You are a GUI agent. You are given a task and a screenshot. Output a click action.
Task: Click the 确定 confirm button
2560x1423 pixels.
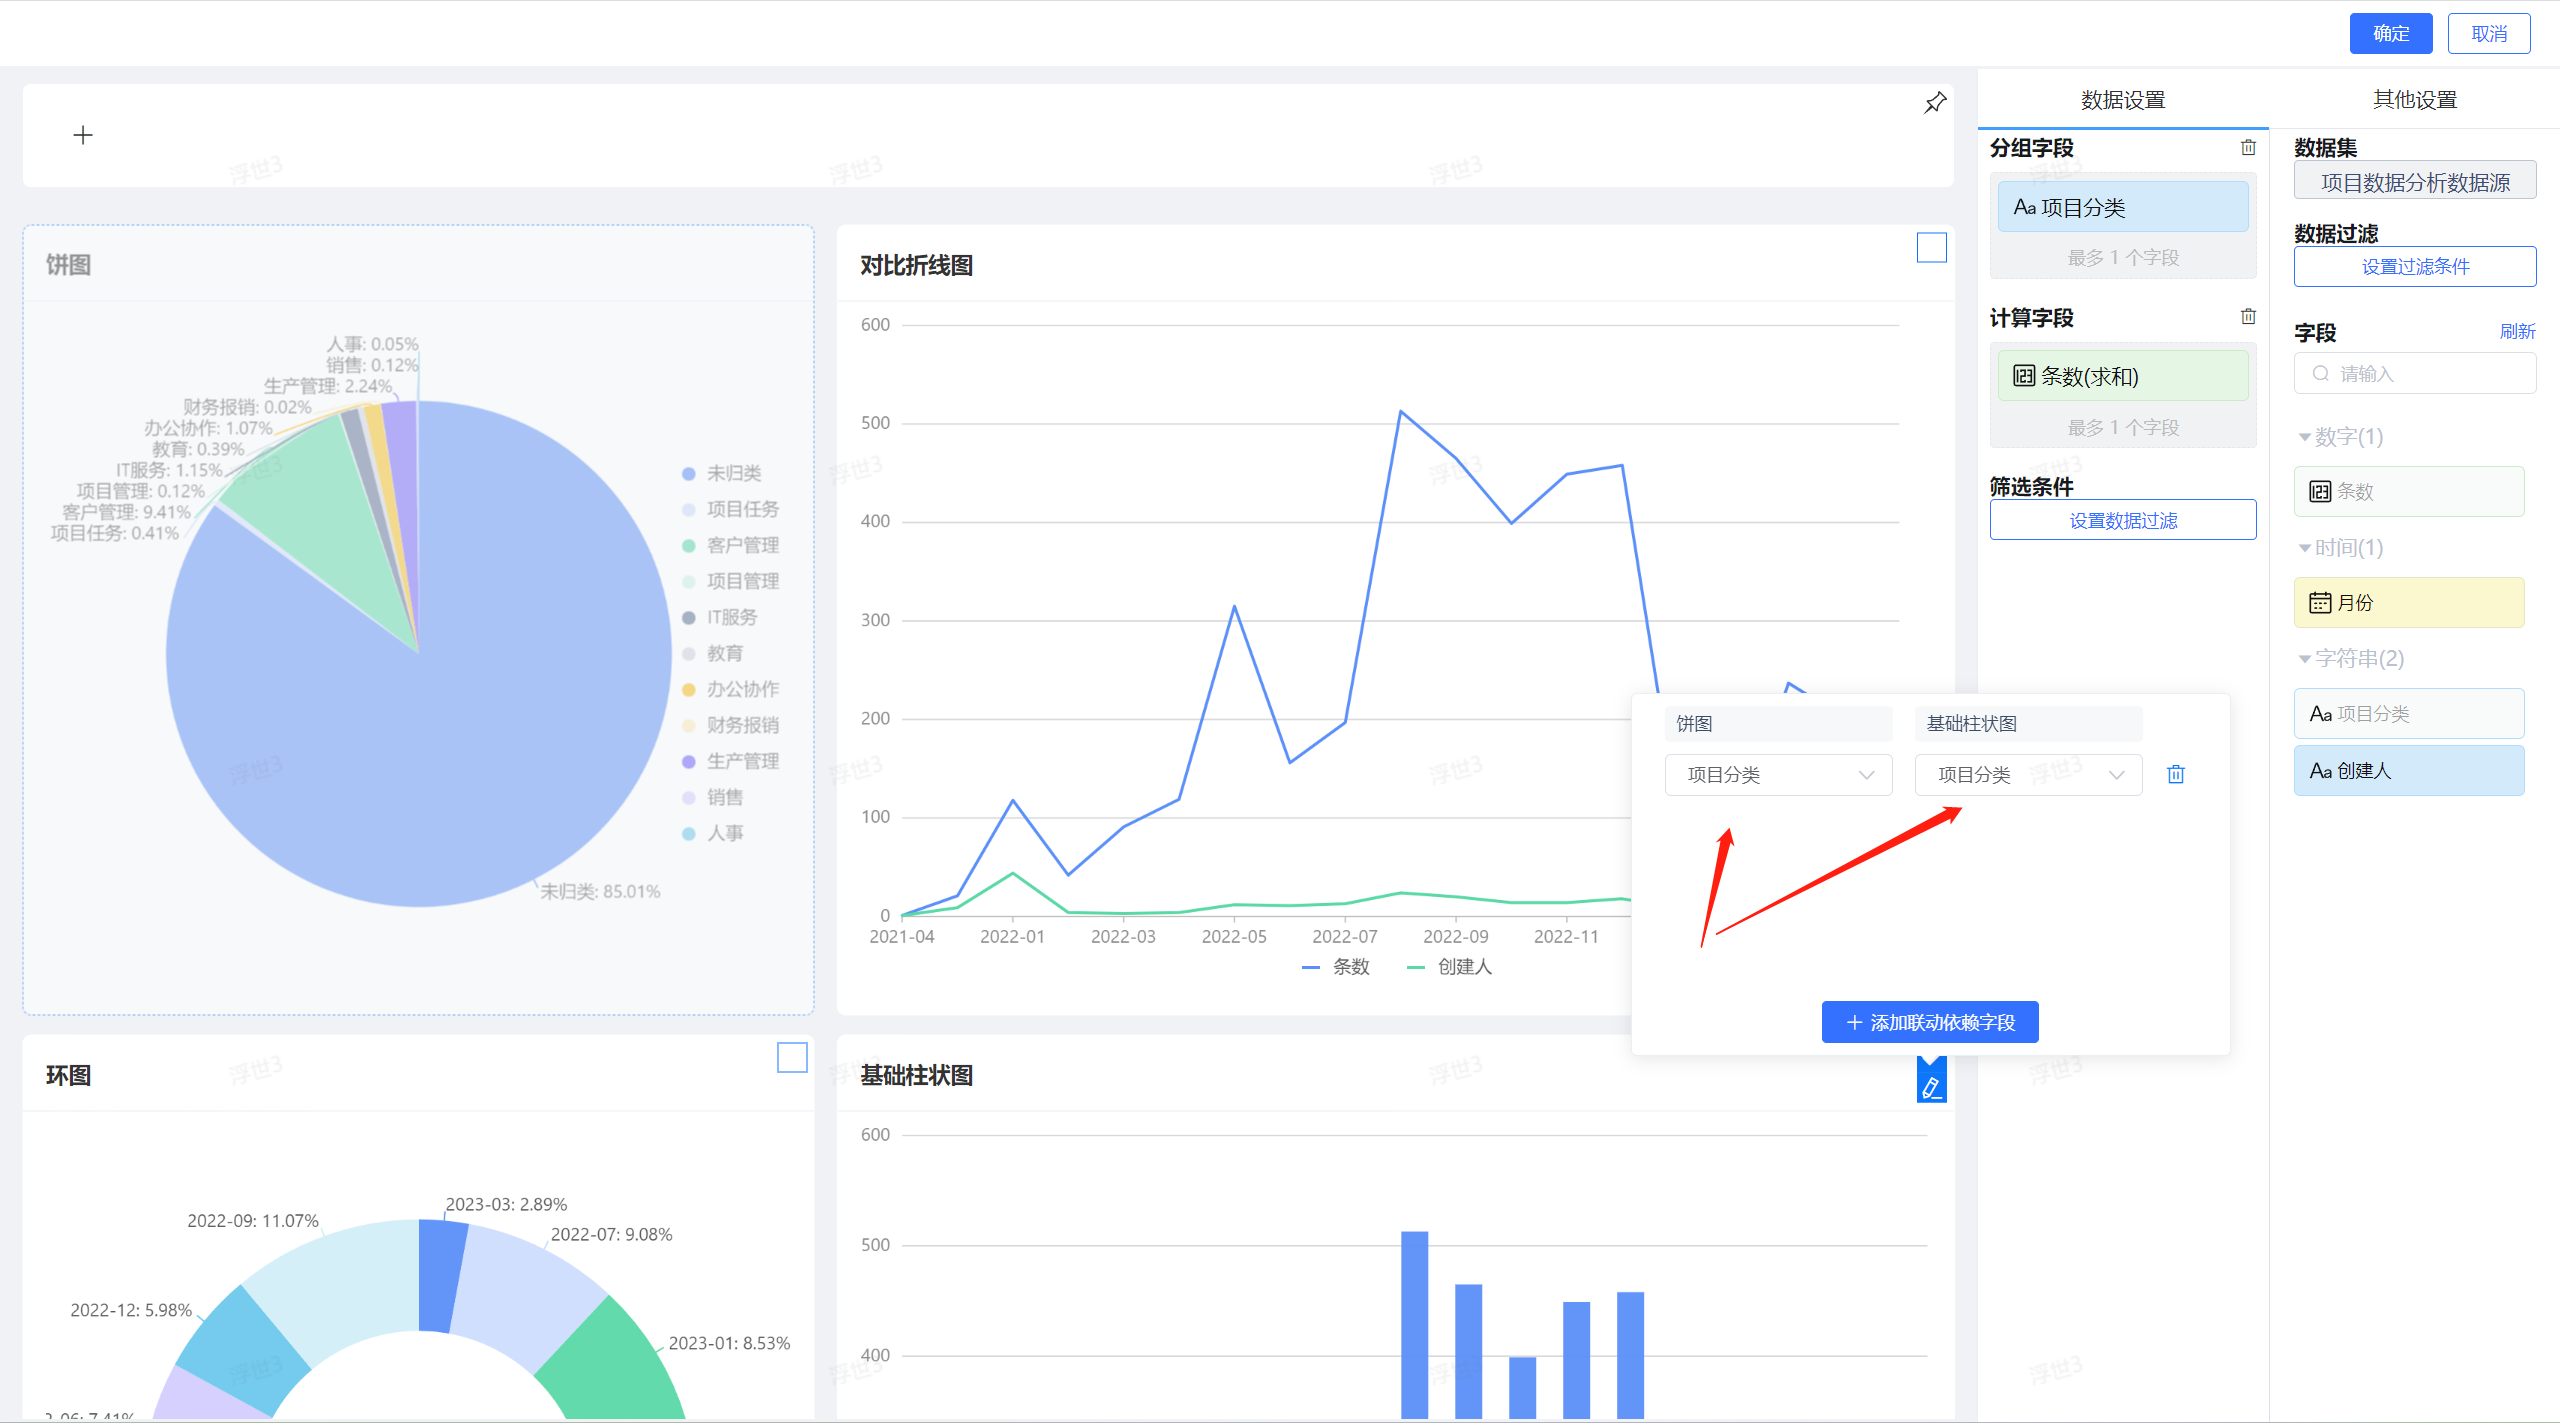click(x=2390, y=34)
